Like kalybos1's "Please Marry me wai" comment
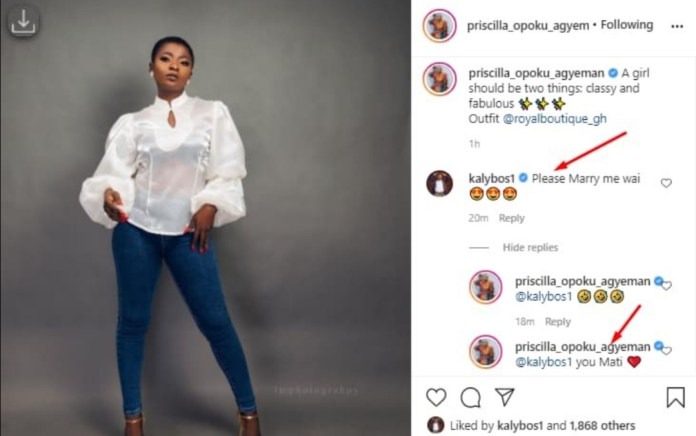Screen dimensions: 696x436 click(x=666, y=183)
